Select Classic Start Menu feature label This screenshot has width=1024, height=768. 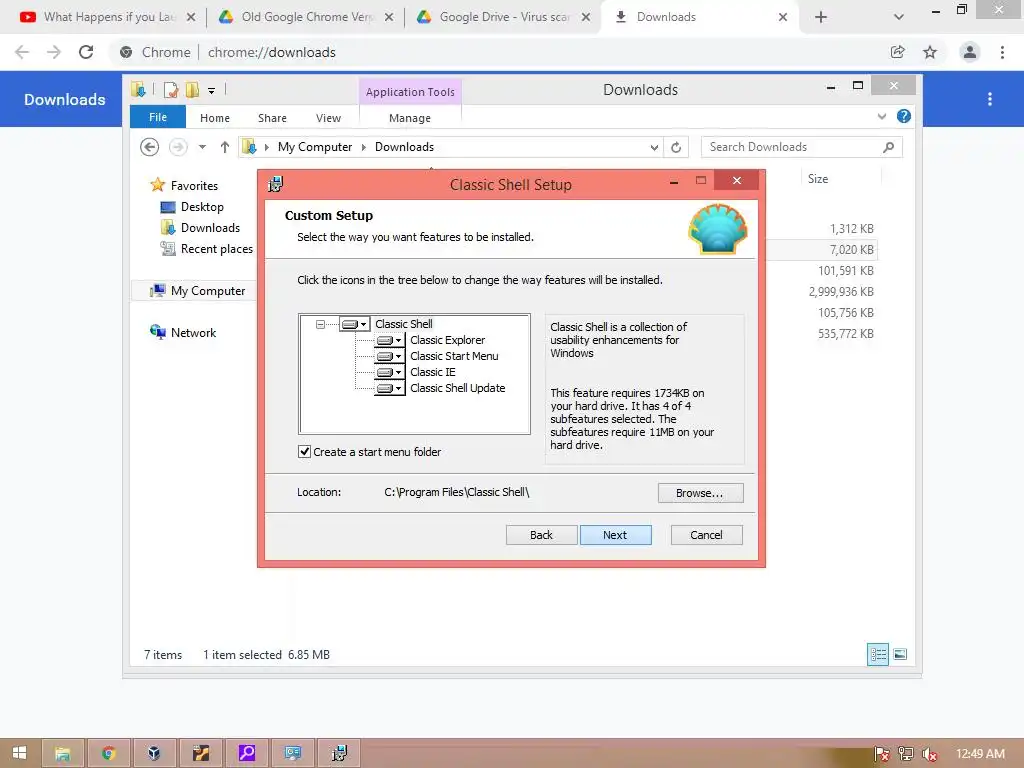point(454,356)
